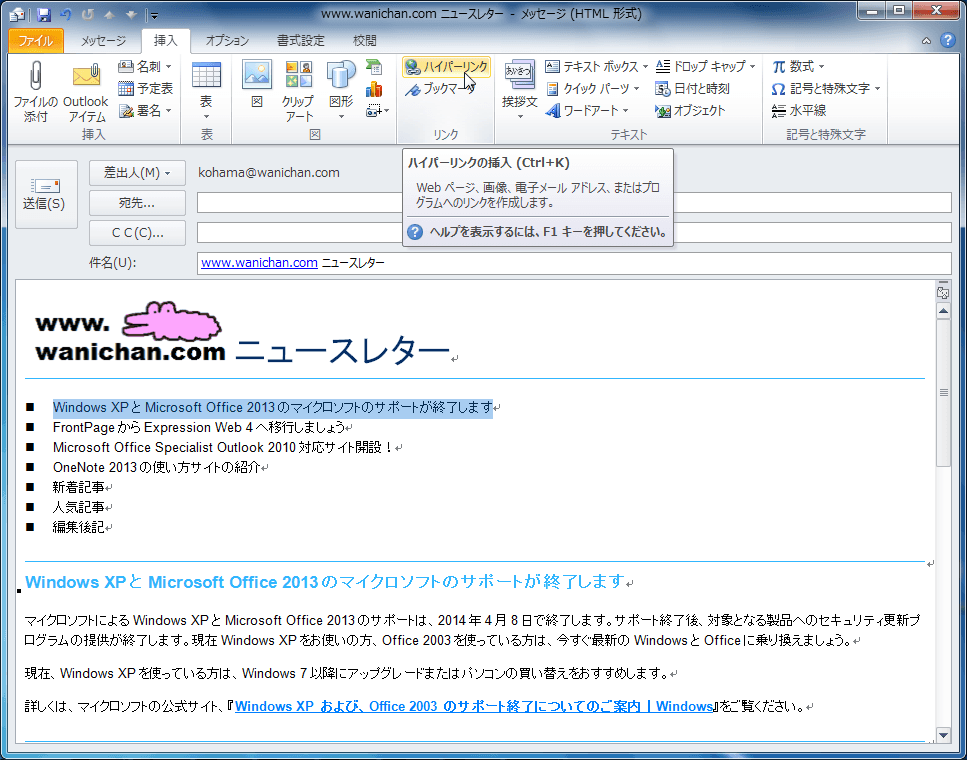The height and width of the screenshot is (760, 967).
Task: Click the message body scroll up arrow
Action: coord(943,312)
